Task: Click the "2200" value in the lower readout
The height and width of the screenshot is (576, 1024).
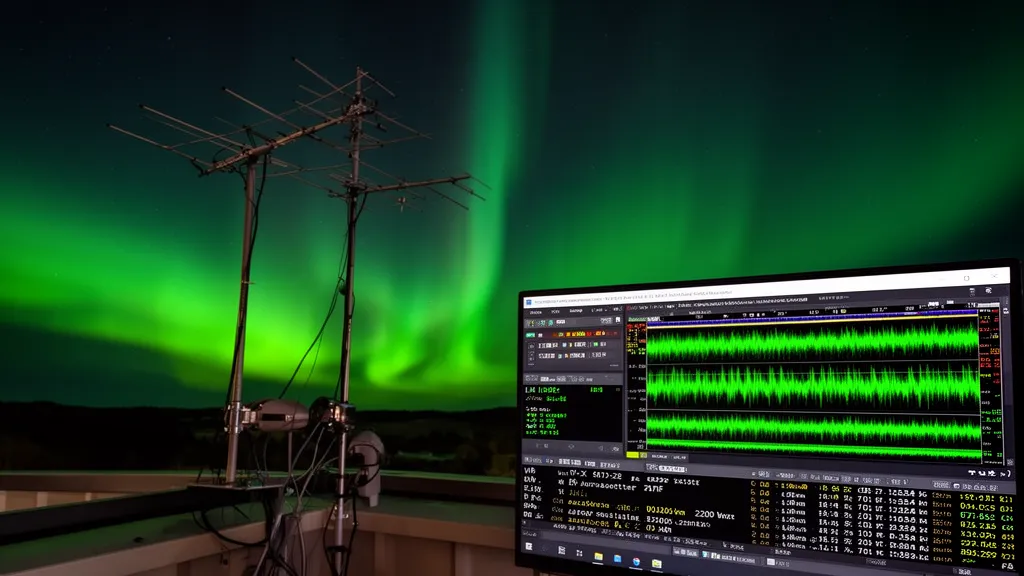Action: tap(705, 514)
